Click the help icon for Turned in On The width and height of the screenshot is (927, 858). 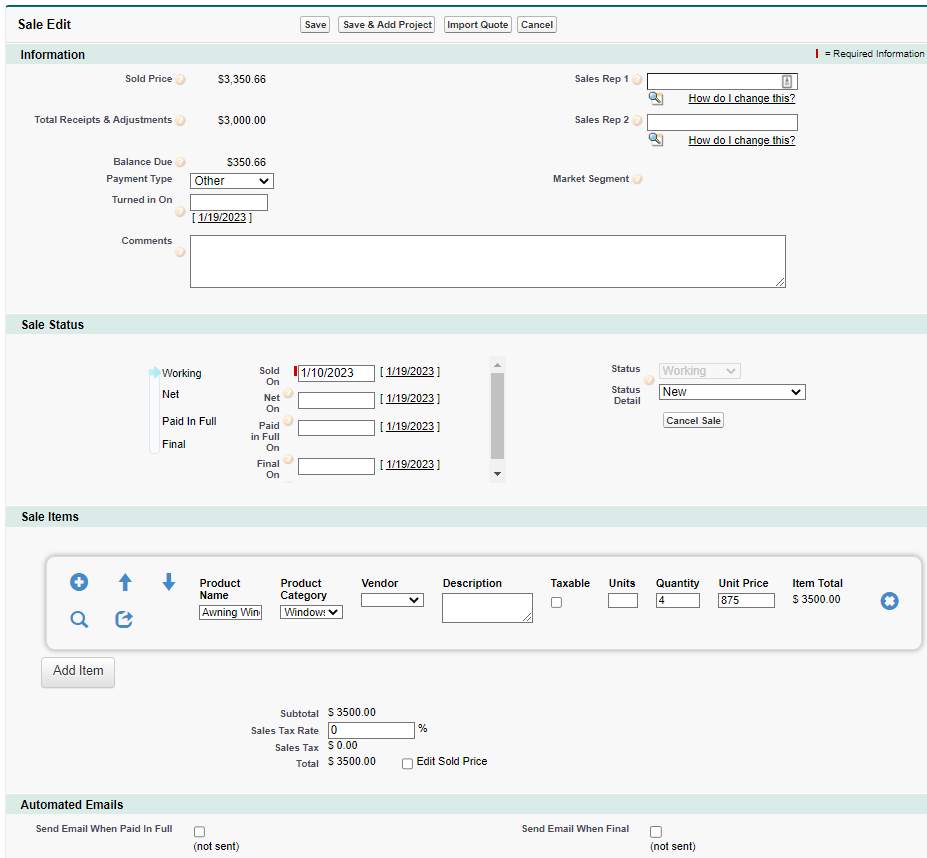pos(180,212)
